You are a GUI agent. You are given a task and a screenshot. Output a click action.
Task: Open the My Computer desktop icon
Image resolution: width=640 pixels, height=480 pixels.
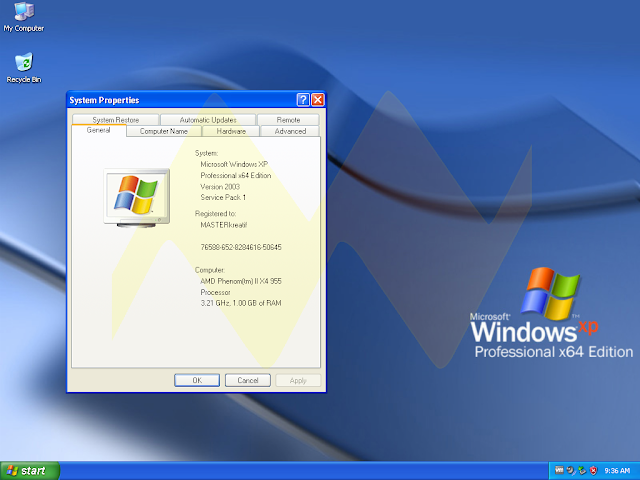point(24,17)
